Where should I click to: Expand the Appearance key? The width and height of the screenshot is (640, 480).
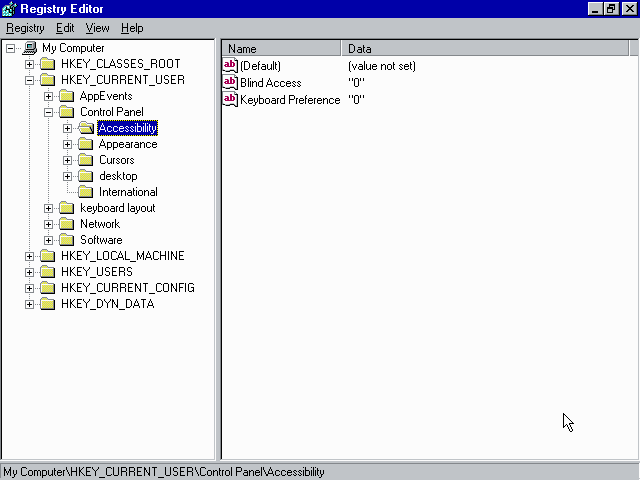point(68,144)
